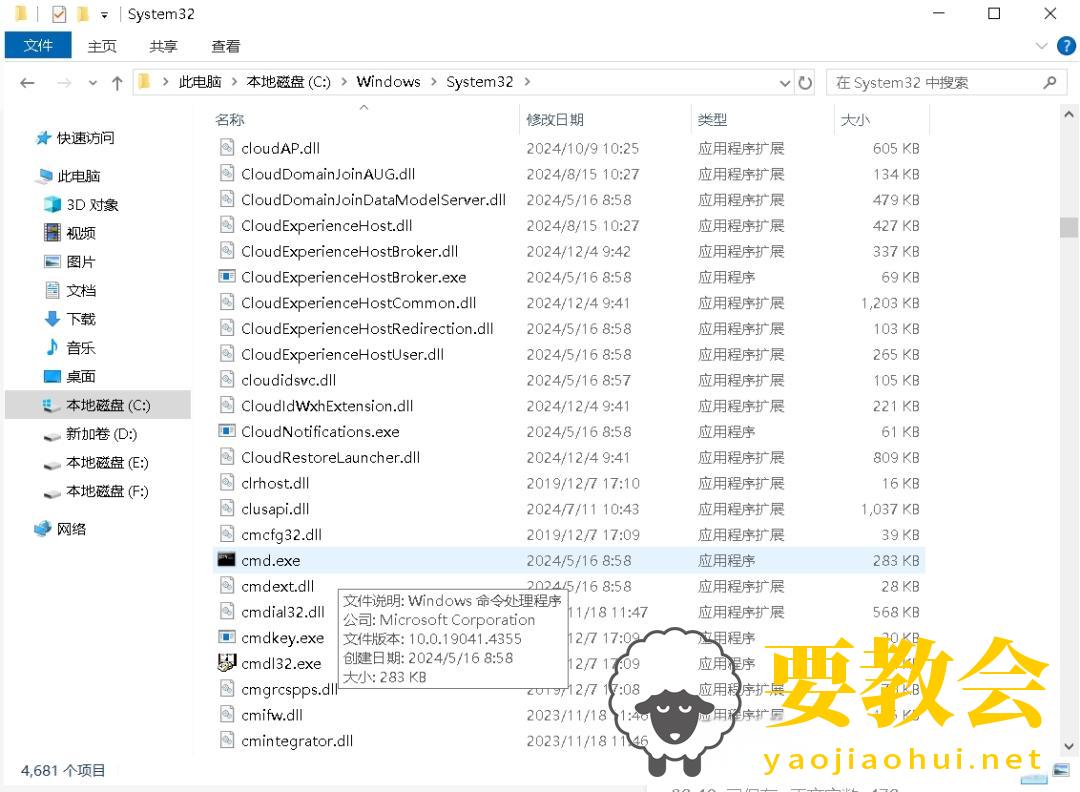1080x792 pixels.
Task: Click the CloudNotifications.exe file icon
Action: click(226, 431)
